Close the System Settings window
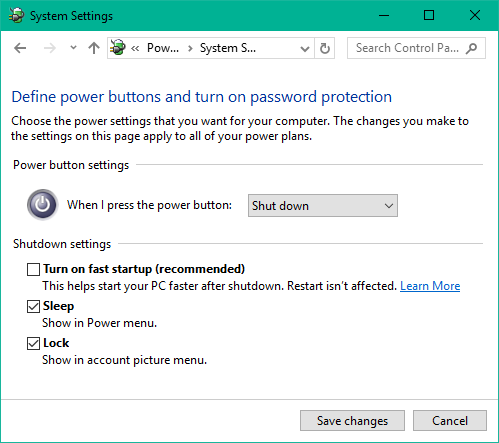Viewport: 499px width, 443px height. (475, 15)
